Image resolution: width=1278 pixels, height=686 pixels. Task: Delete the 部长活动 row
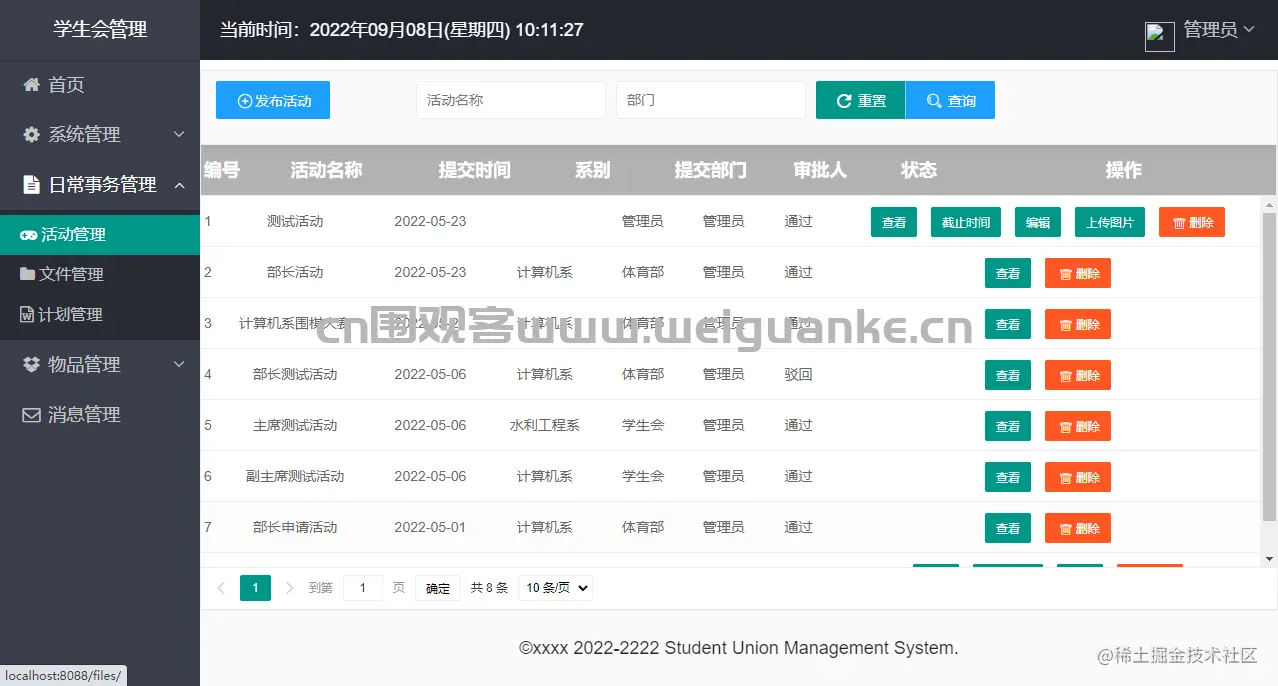coord(1078,273)
